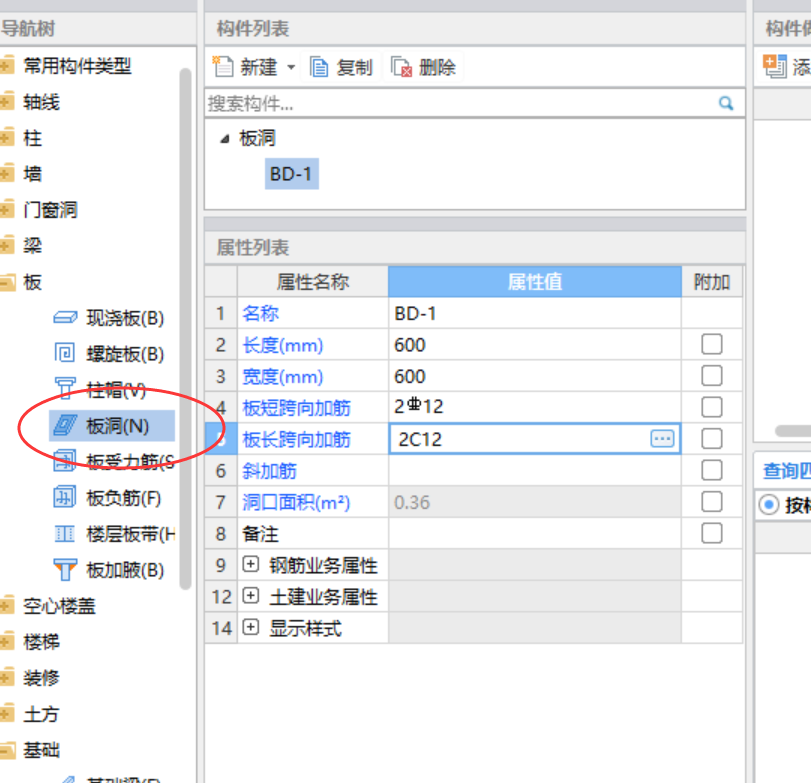Tick 附加 checkbox for 宽度(mm)
This screenshot has height=783, width=811.
pyautogui.click(x=712, y=376)
